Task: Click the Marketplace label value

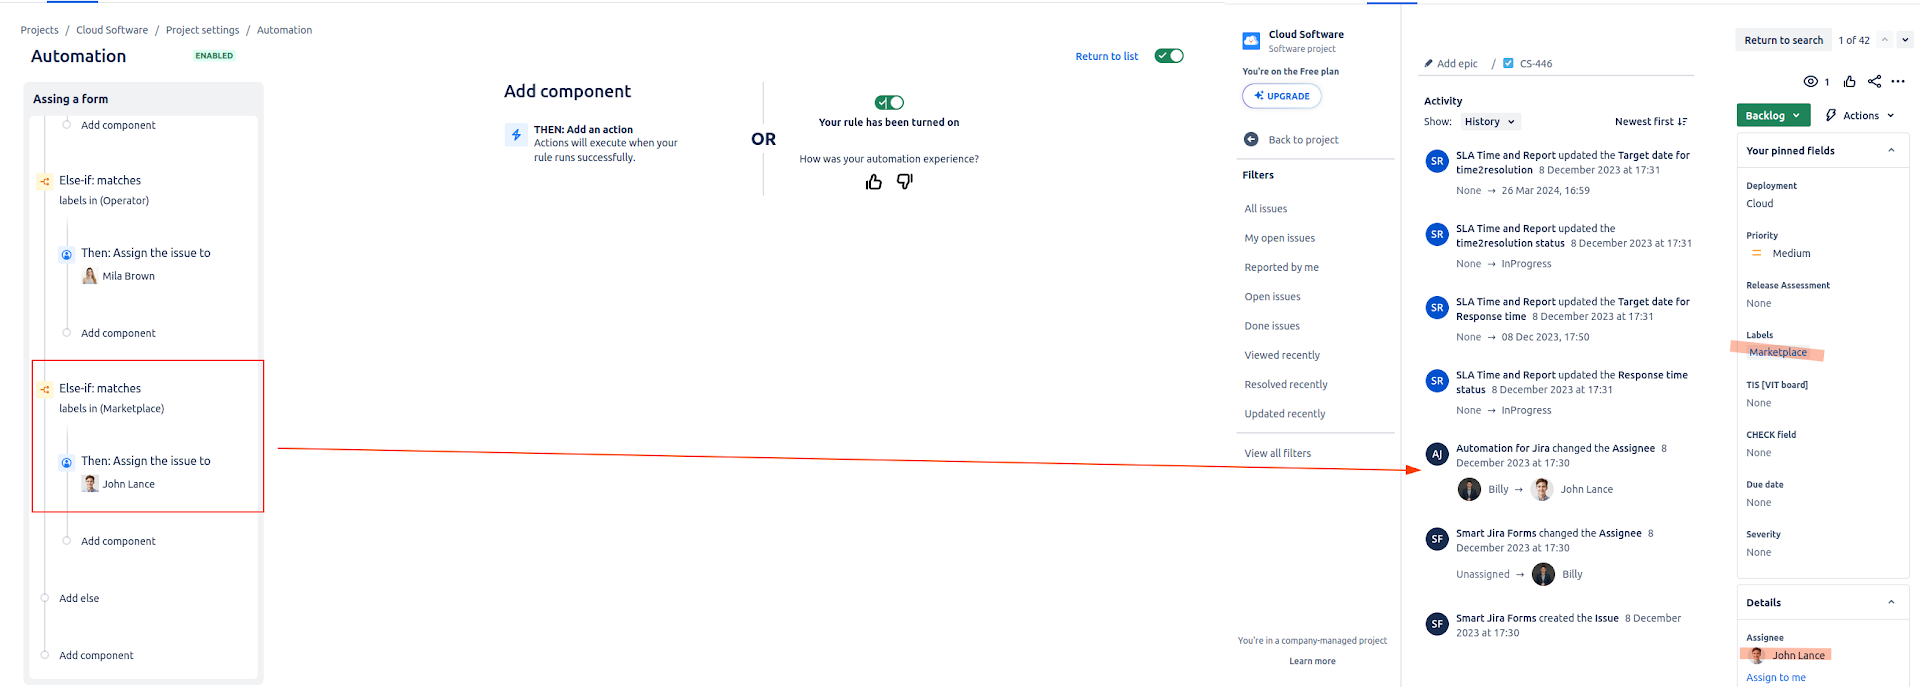Action: point(1777,352)
